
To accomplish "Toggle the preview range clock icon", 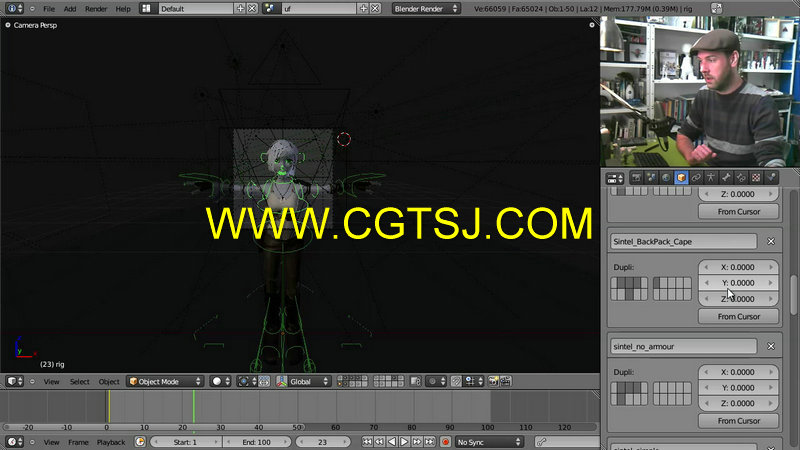I will click(140, 442).
